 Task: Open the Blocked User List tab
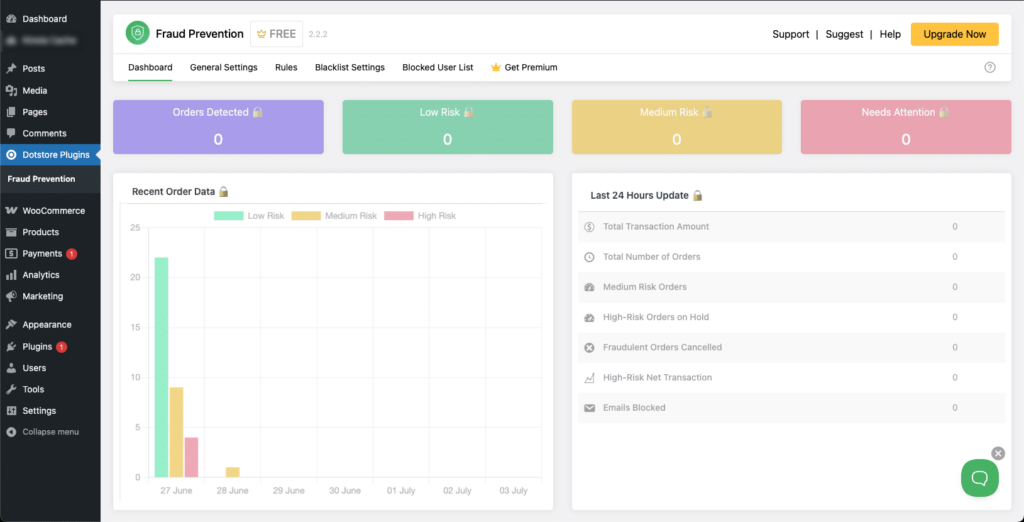click(x=437, y=67)
